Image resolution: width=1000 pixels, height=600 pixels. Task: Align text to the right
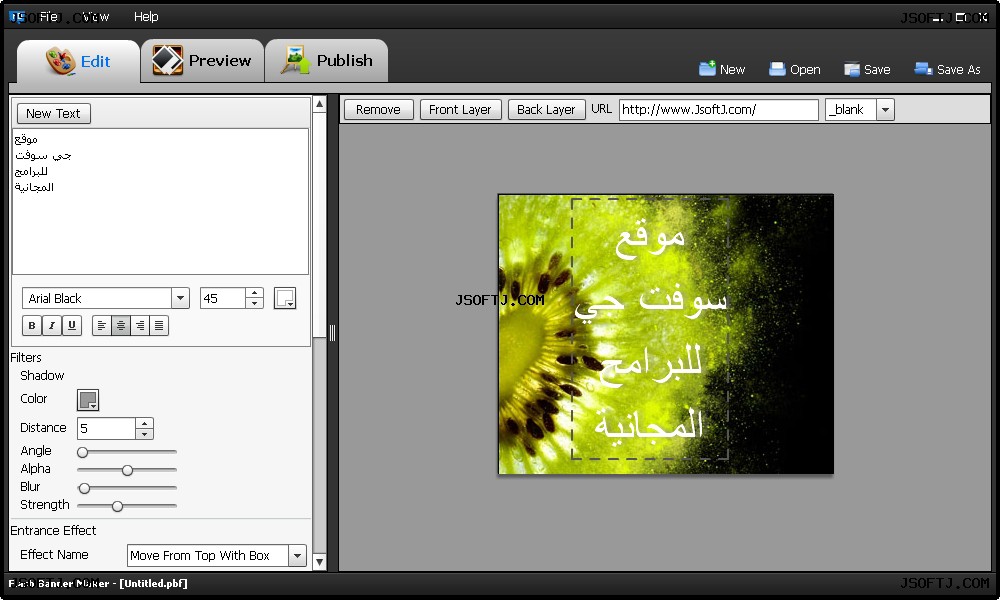(140, 325)
